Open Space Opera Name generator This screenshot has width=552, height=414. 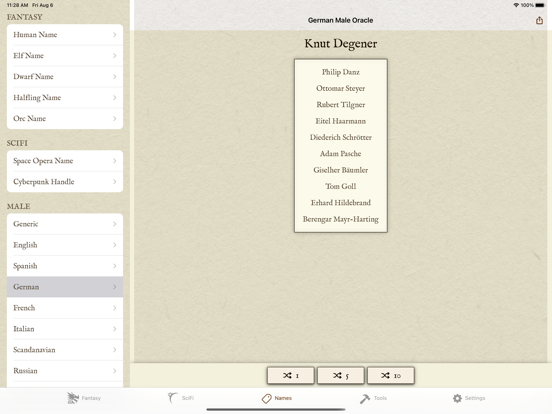(x=65, y=161)
